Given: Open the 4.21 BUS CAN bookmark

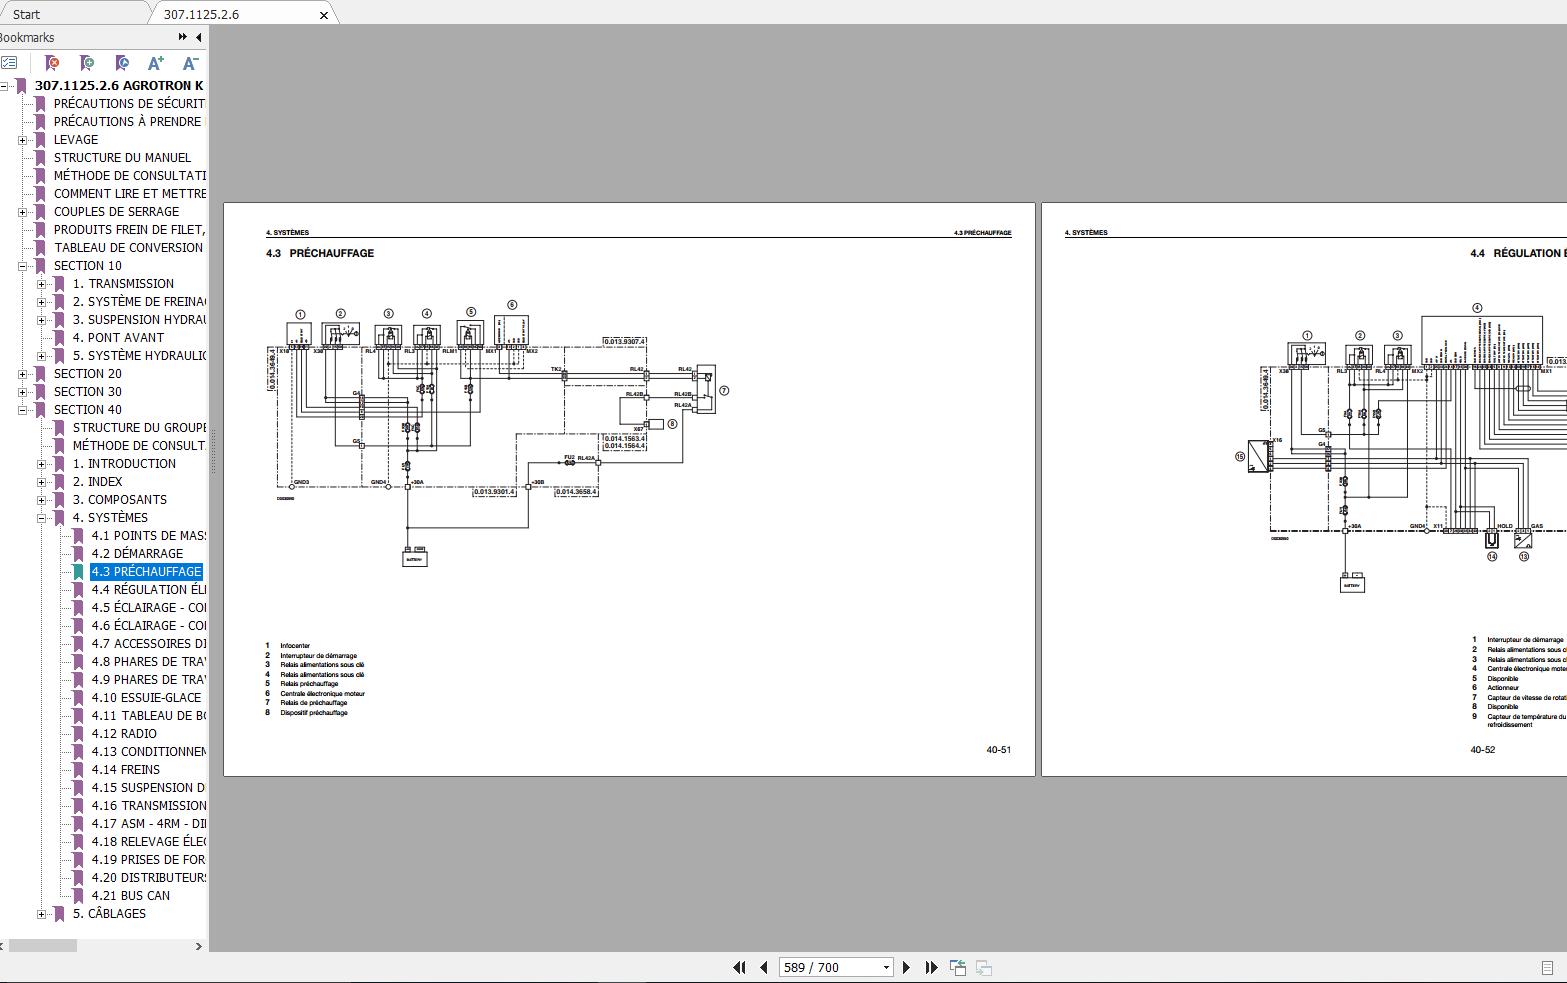Looking at the screenshot, I should [x=130, y=896].
